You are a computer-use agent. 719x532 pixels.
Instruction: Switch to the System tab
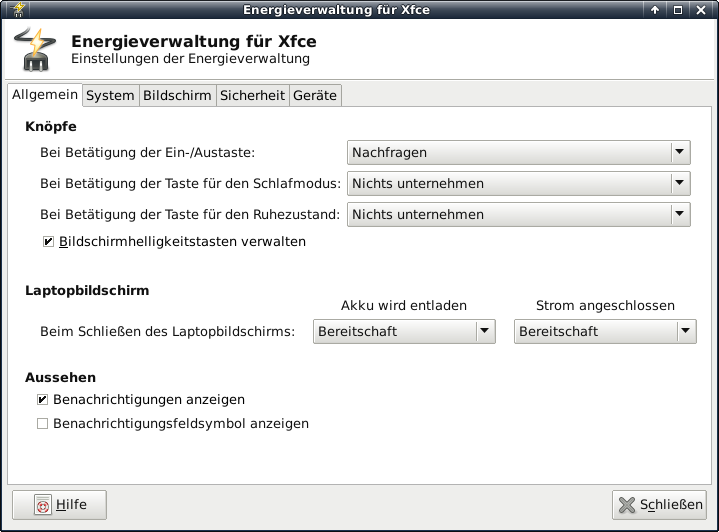click(110, 96)
